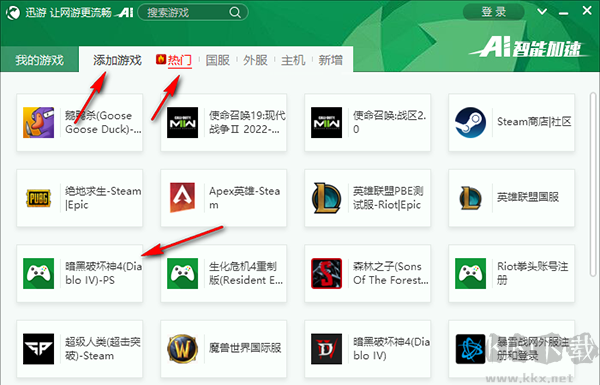Close the 迅游 window
Image resolution: width=600 pixels, height=385 pixels.
[587, 11]
